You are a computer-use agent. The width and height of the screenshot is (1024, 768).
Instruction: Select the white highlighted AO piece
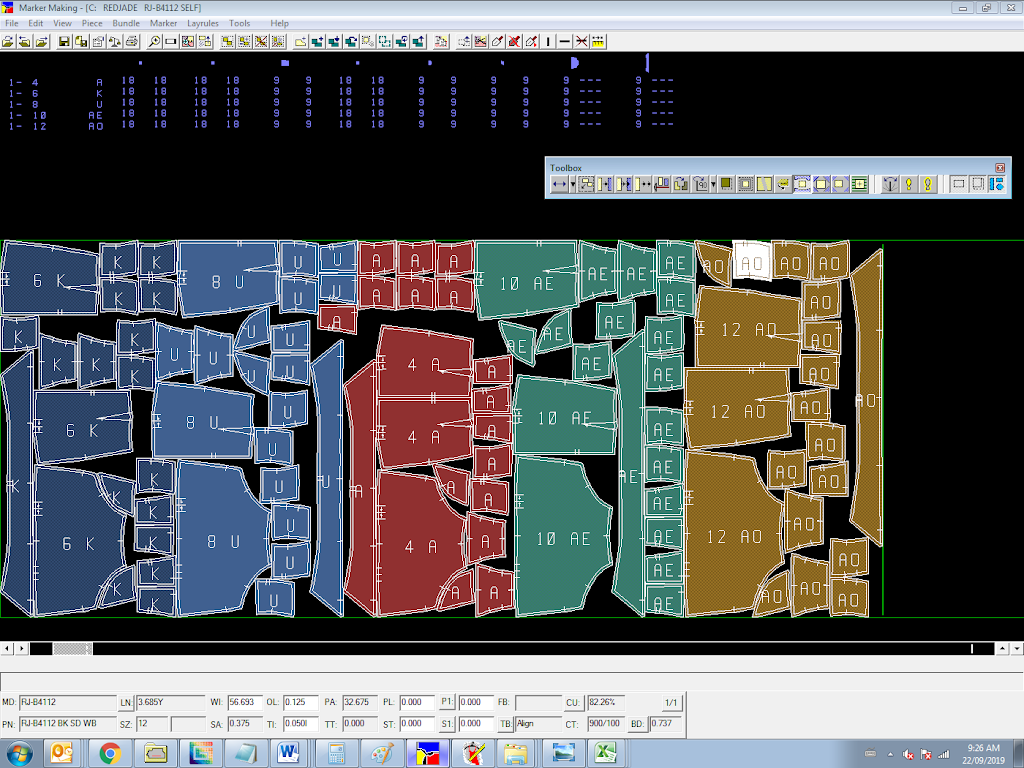752,261
